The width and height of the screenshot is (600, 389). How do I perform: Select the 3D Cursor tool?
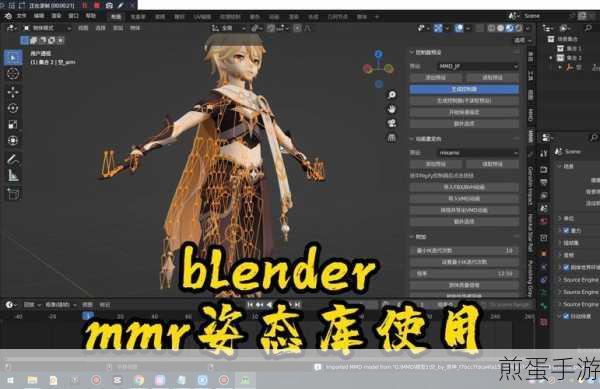pyautogui.click(x=13, y=73)
